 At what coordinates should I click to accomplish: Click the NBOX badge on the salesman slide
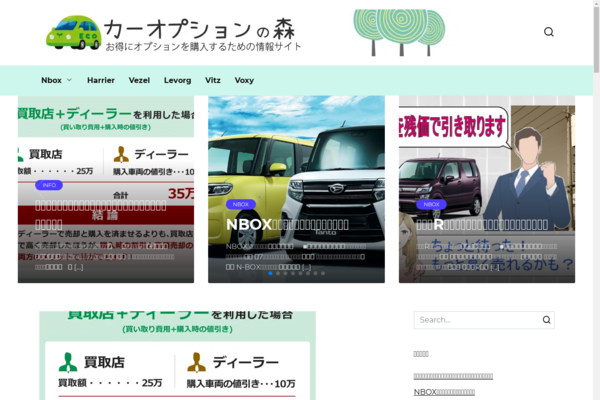pos(431,204)
